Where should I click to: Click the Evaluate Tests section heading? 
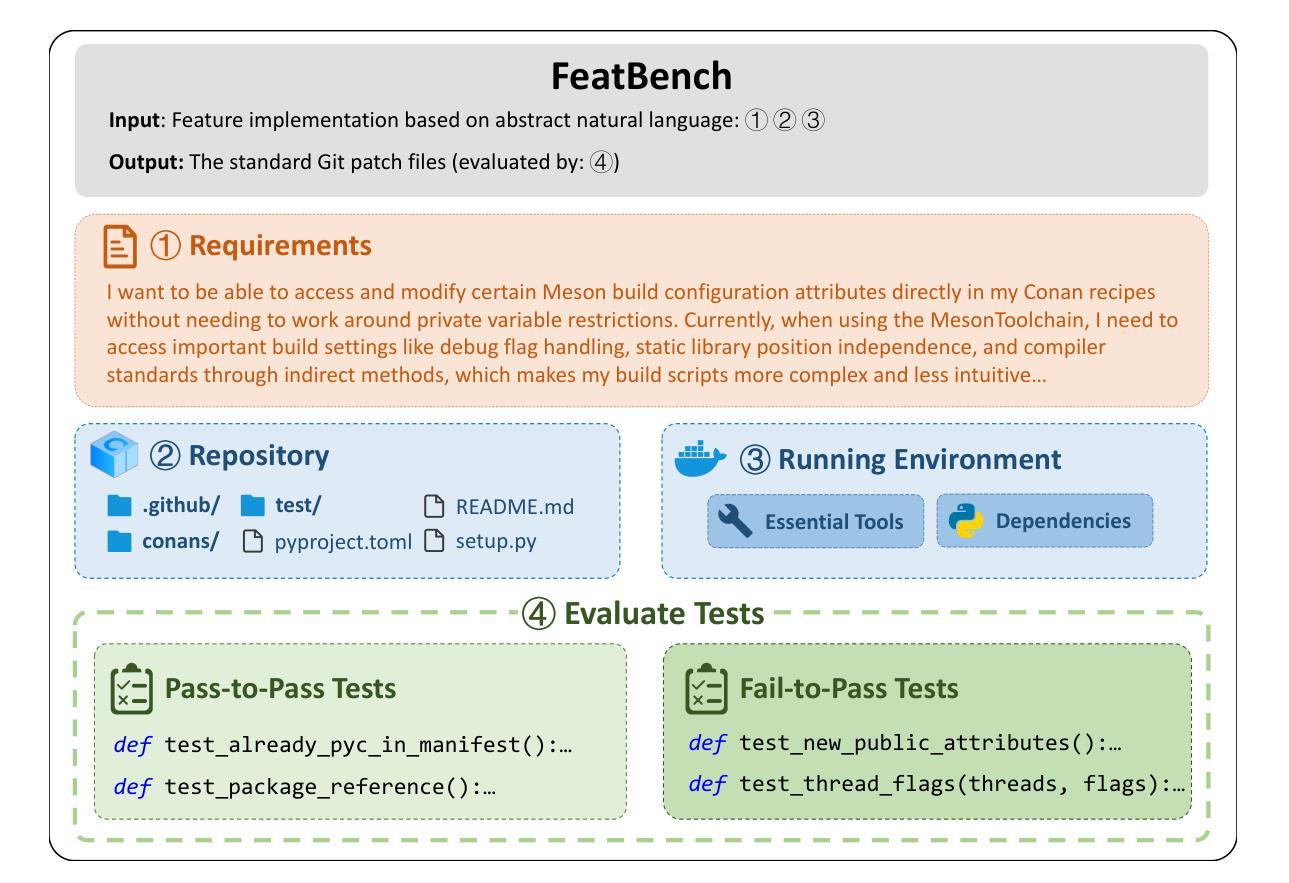click(644, 614)
